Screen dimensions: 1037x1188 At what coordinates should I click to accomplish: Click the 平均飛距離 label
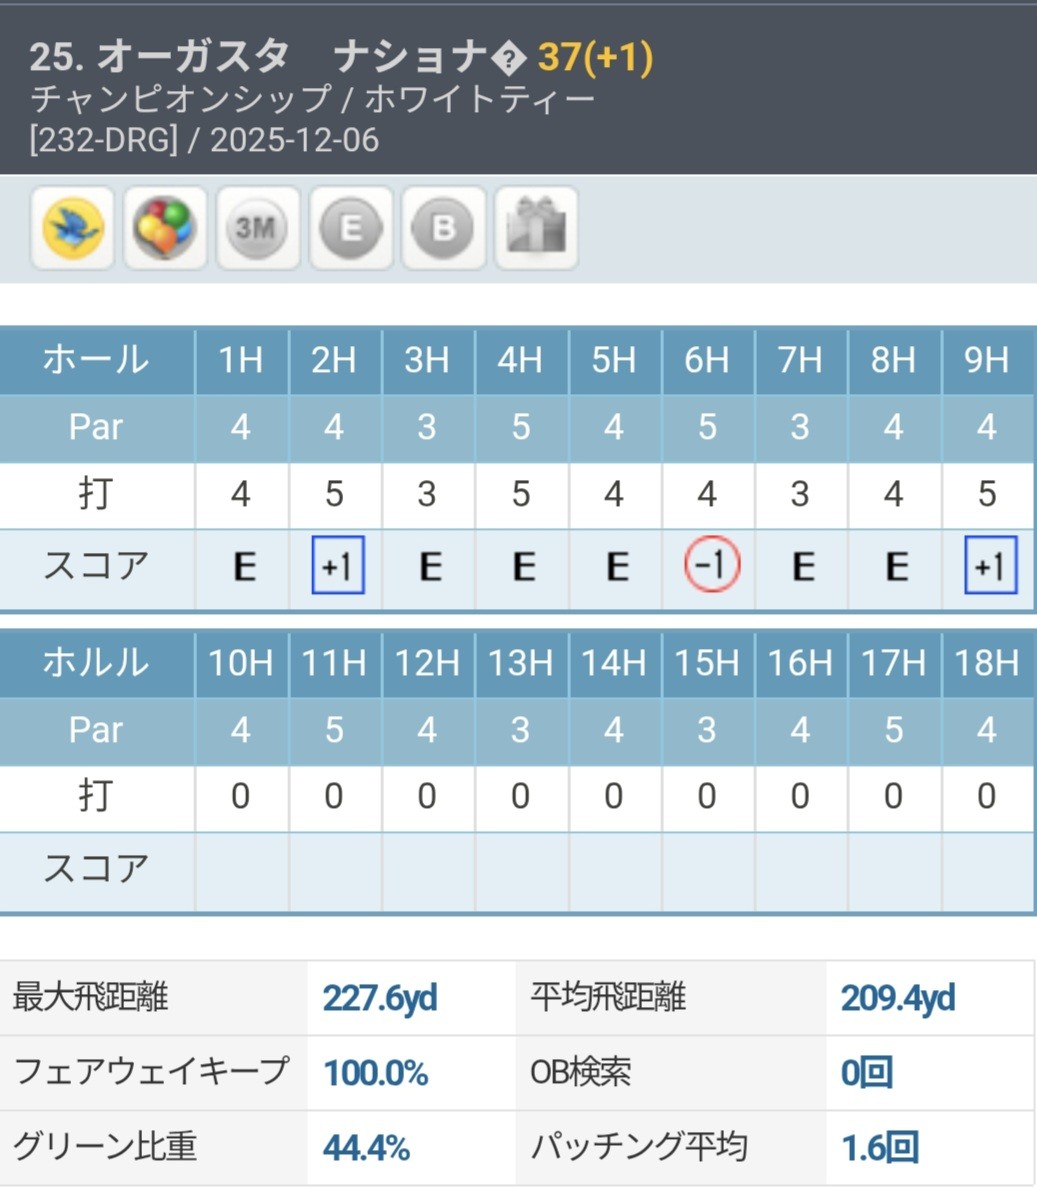click(608, 997)
